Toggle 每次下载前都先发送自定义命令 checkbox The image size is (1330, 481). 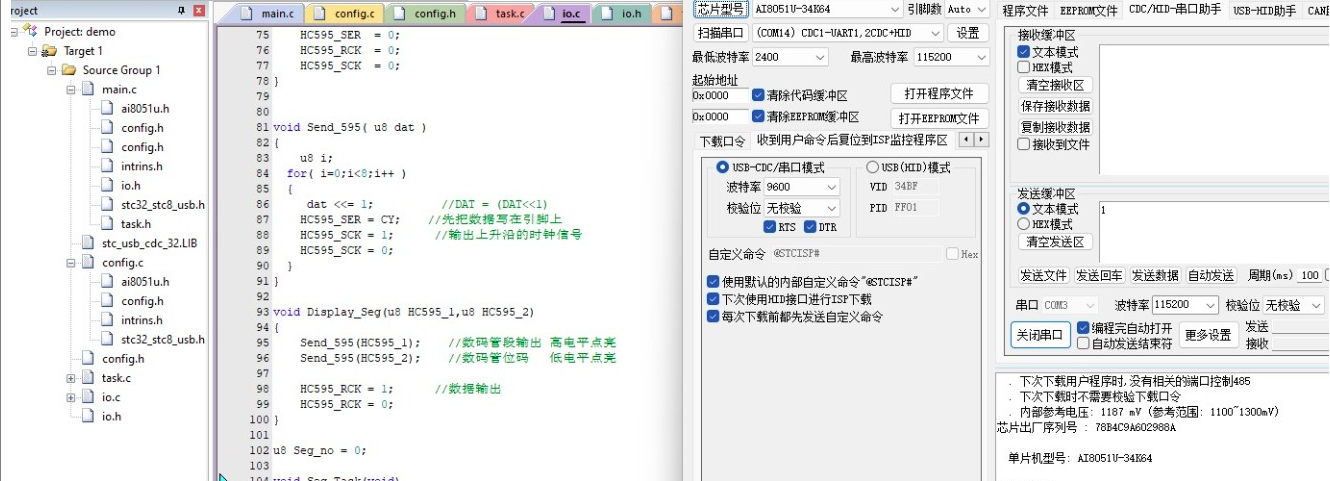point(713,317)
